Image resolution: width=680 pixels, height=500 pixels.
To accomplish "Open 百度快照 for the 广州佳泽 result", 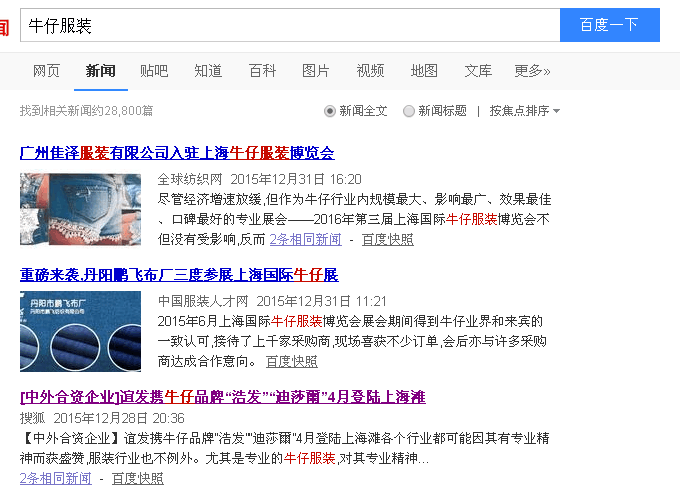I will pos(388,239).
